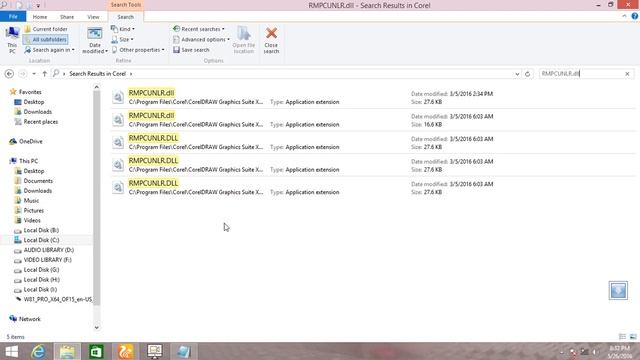640x360 pixels.
Task: Switch to View ribbon tab
Action: (93, 17)
